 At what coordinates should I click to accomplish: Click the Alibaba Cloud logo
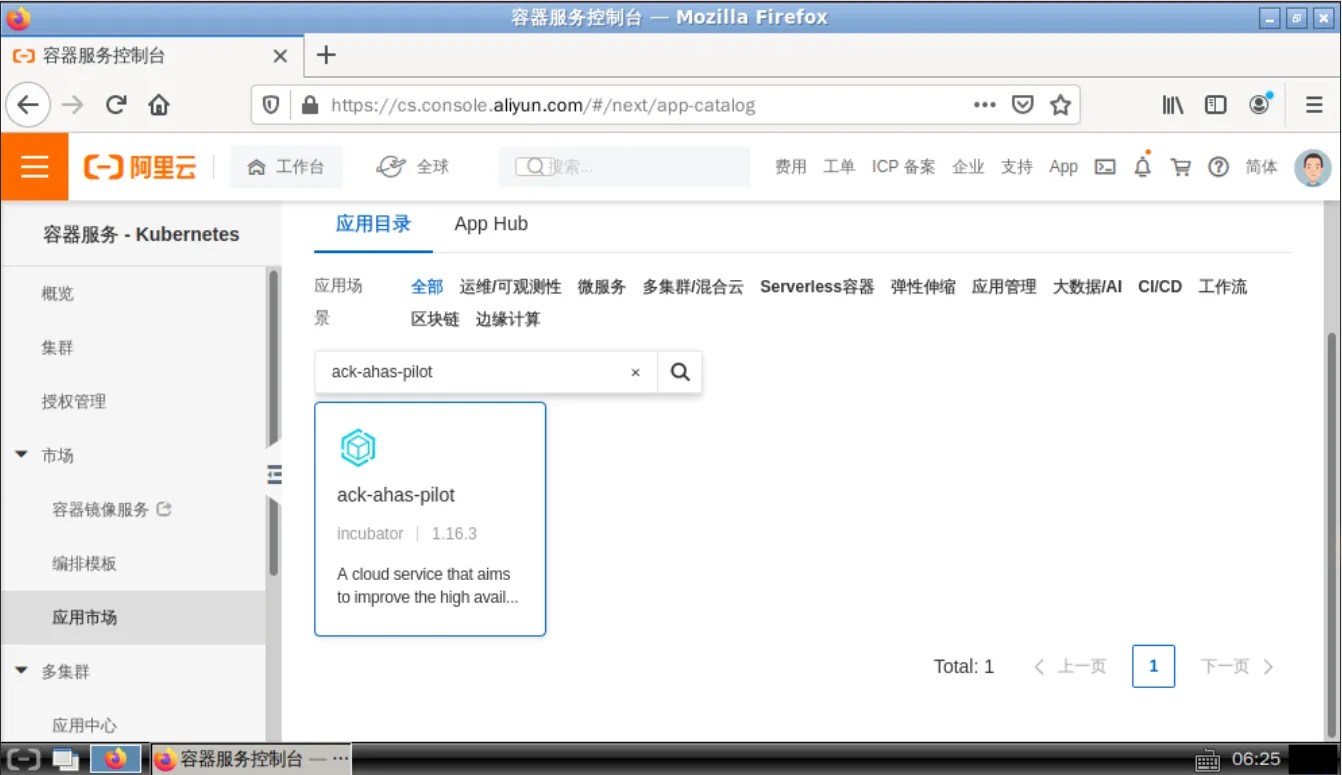[140, 168]
